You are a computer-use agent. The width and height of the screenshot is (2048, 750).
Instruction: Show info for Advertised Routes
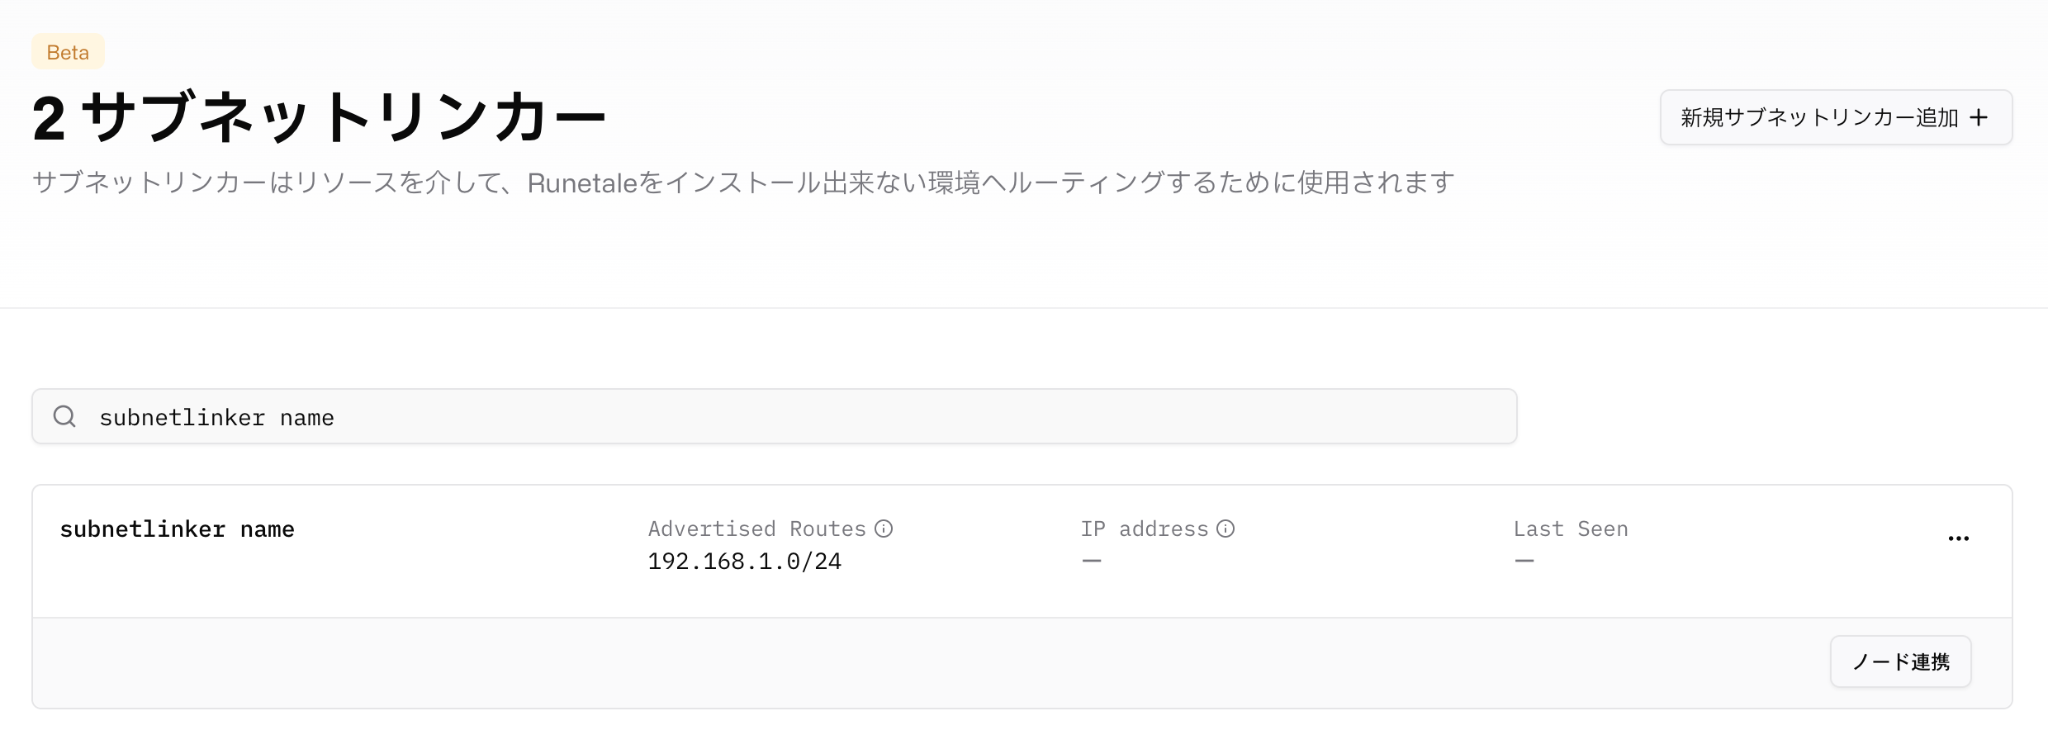(884, 529)
